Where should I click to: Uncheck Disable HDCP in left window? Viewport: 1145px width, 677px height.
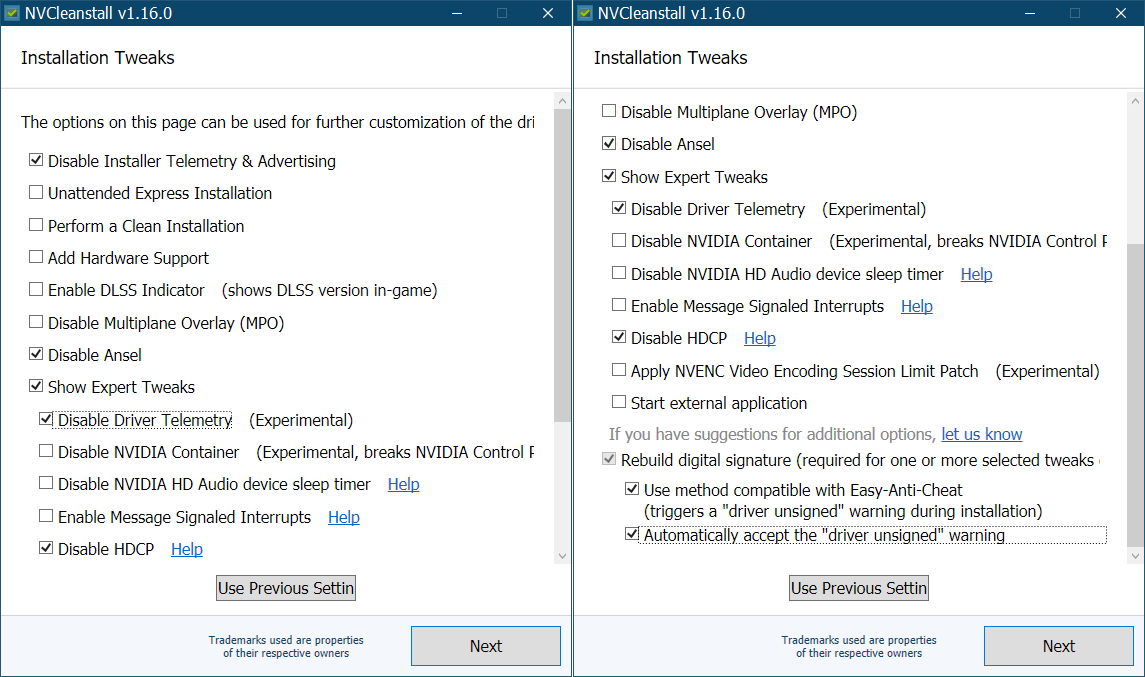click(46, 548)
